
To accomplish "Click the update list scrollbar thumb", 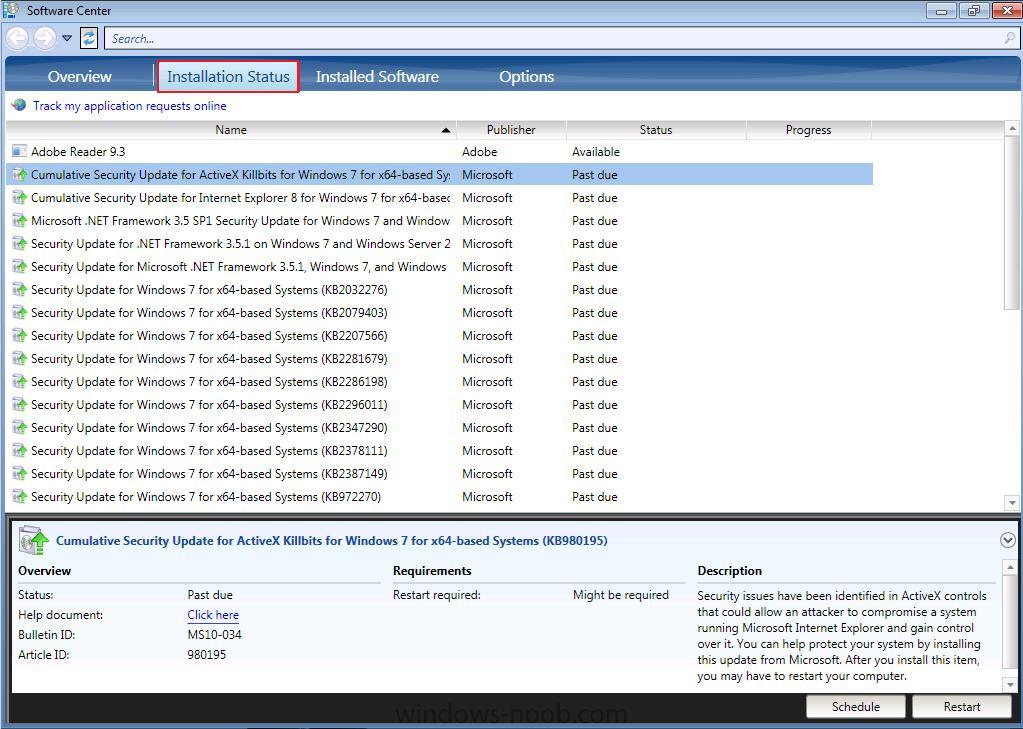I will point(1012,223).
